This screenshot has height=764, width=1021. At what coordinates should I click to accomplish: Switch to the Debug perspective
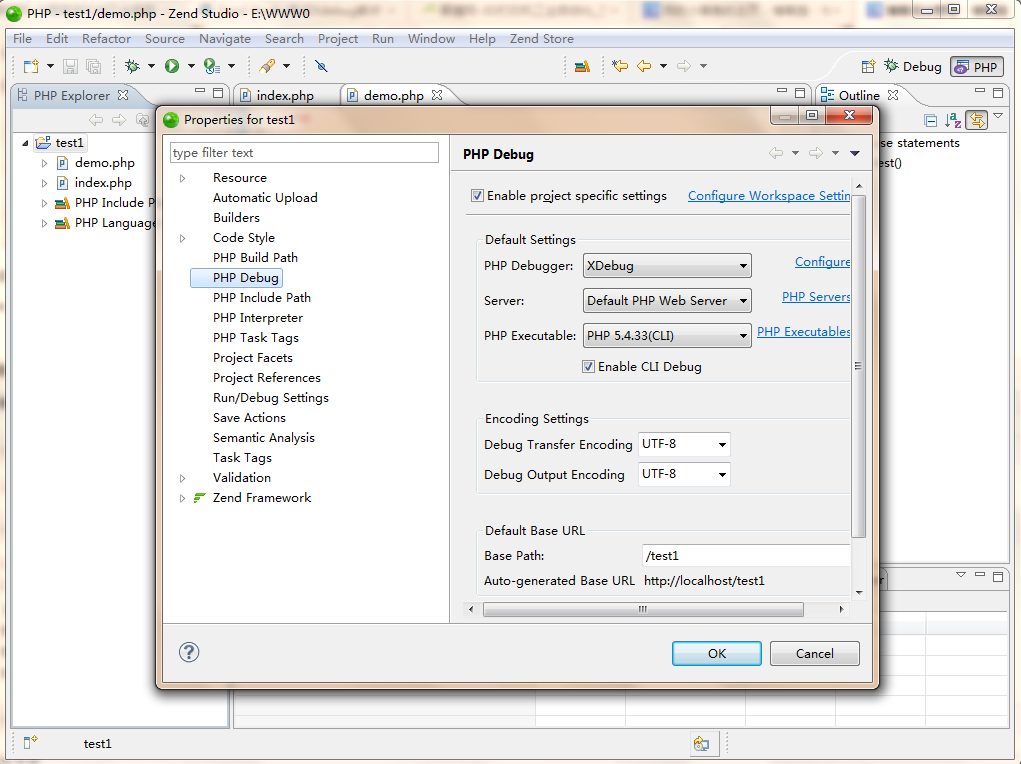coord(912,66)
